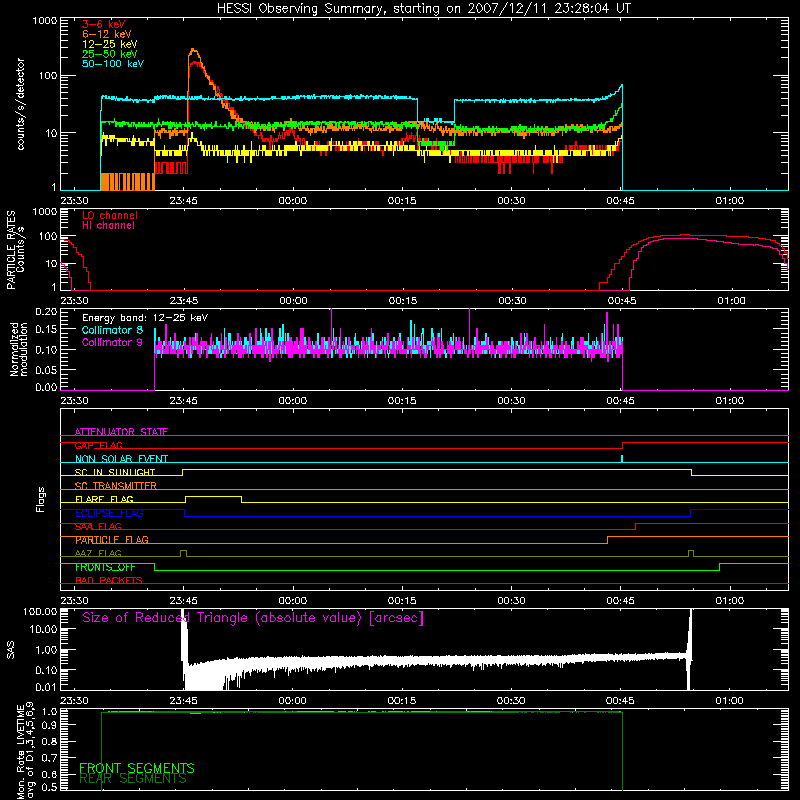This screenshot has height=800, width=800.
Task: Click the ECLIPSE_FLAG label
Action: [x=109, y=513]
